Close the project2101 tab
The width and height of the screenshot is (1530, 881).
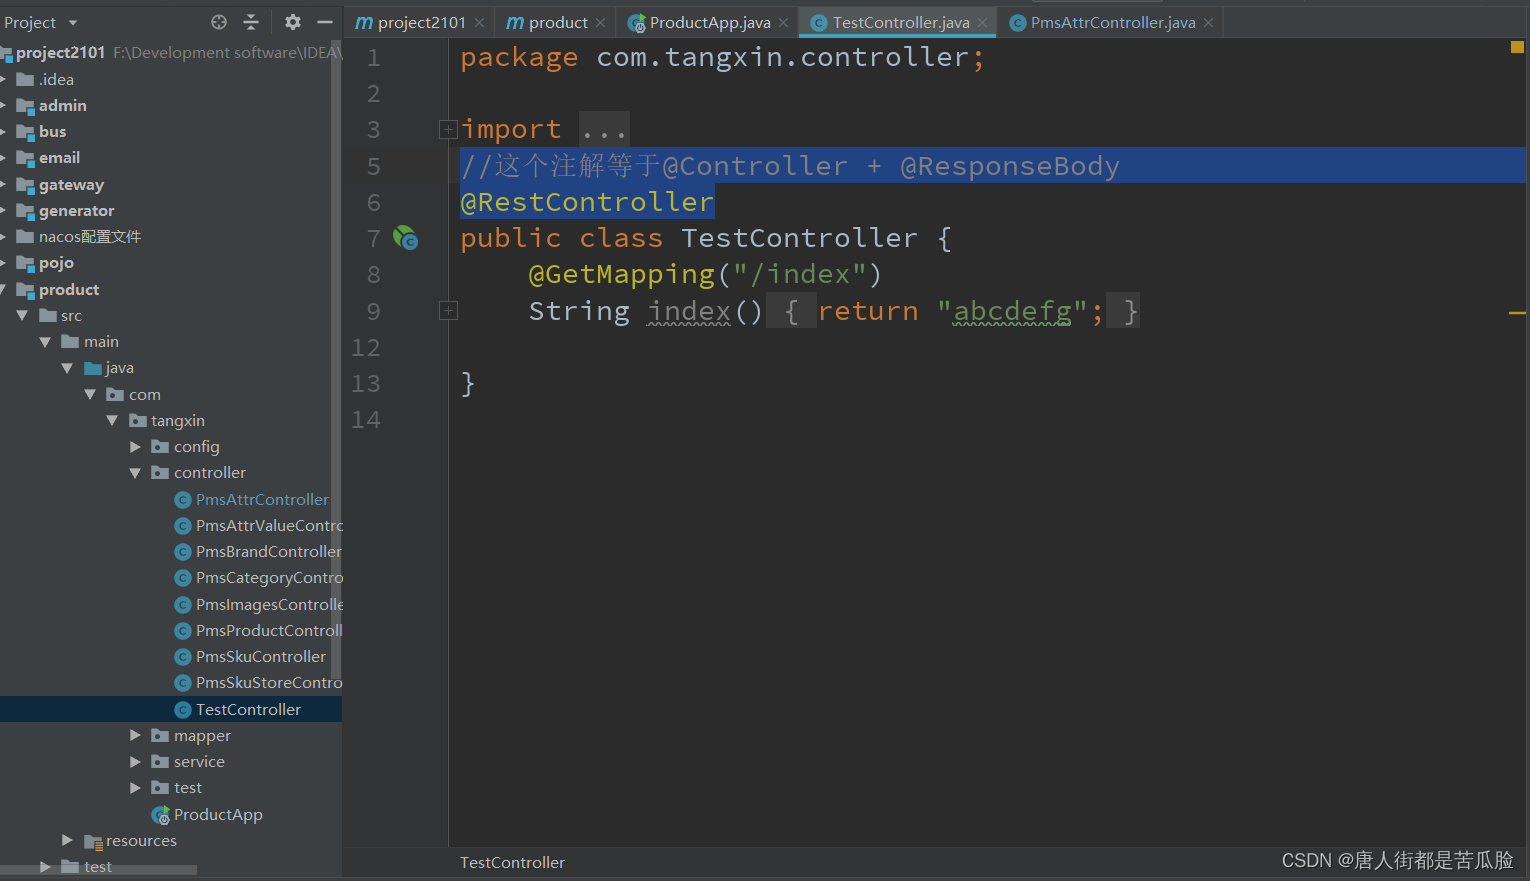click(x=480, y=23)
